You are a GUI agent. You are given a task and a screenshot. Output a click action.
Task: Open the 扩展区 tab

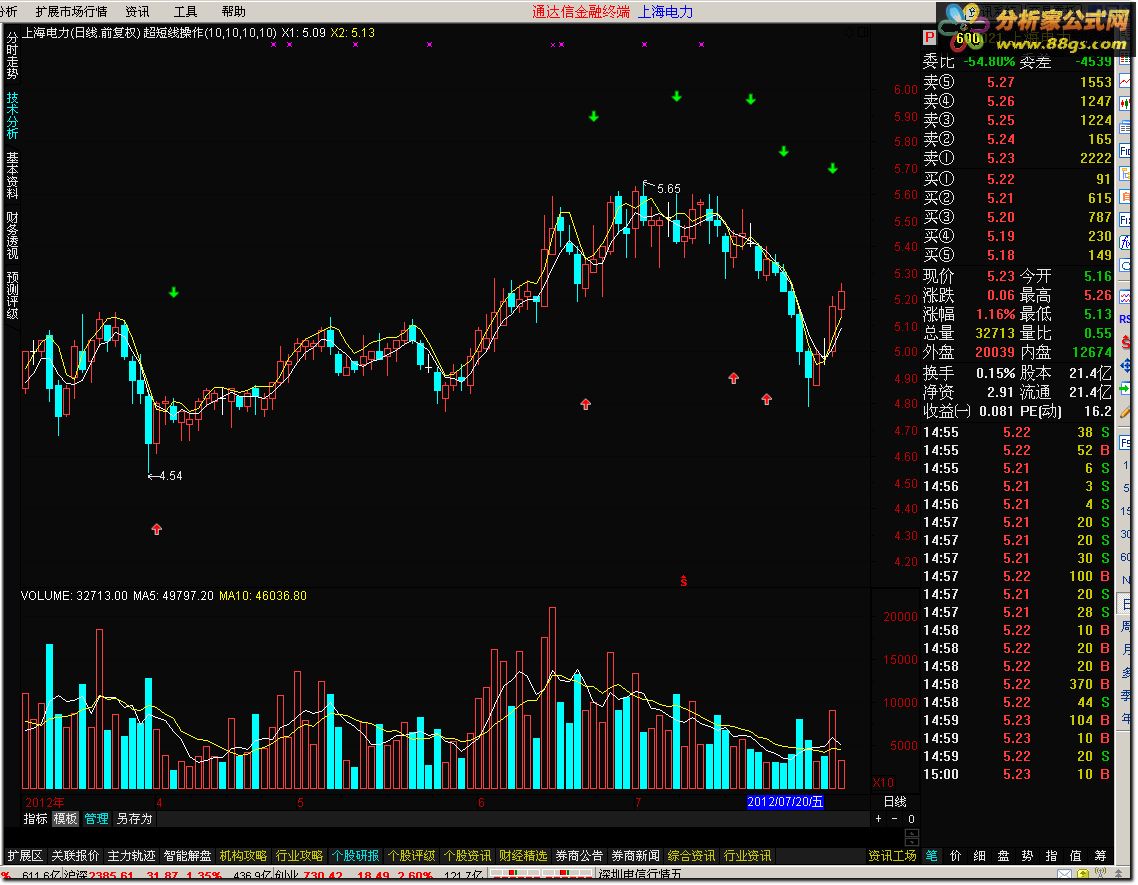point(25,856)
